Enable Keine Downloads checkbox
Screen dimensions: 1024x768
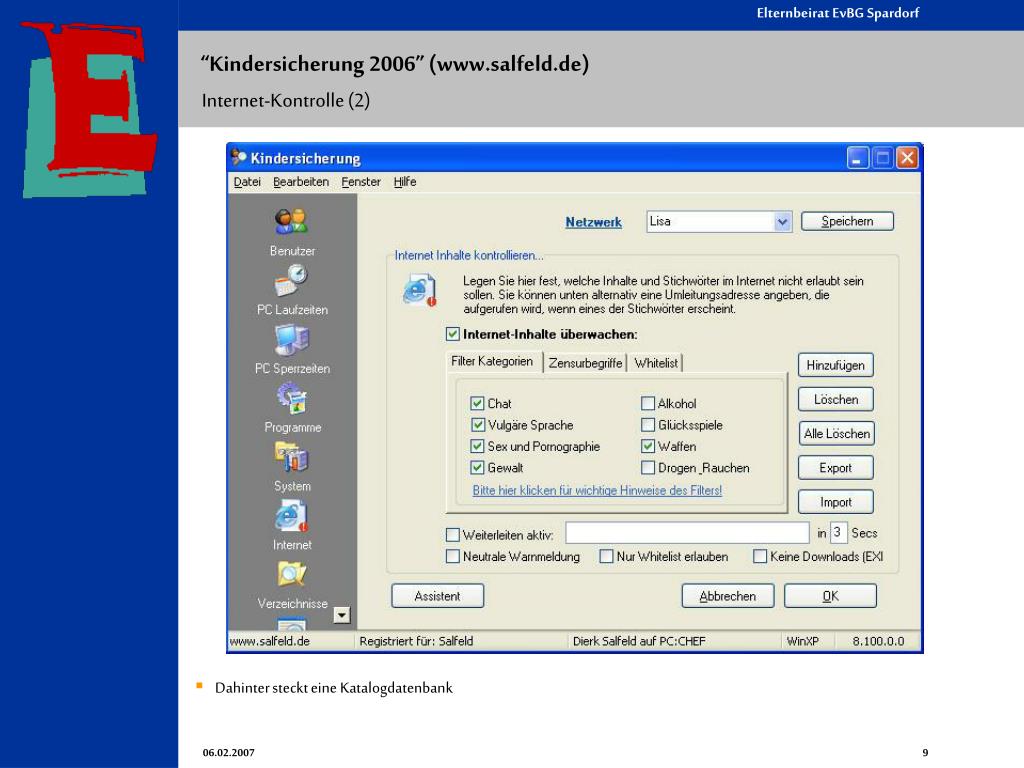(760, 556)
